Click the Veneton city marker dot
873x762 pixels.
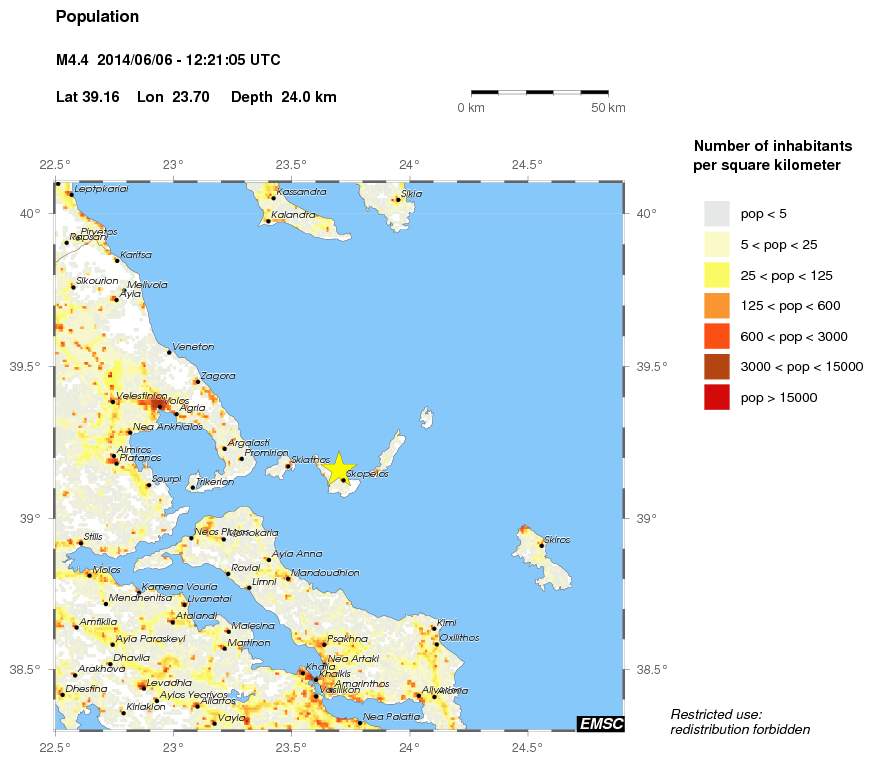169,352
